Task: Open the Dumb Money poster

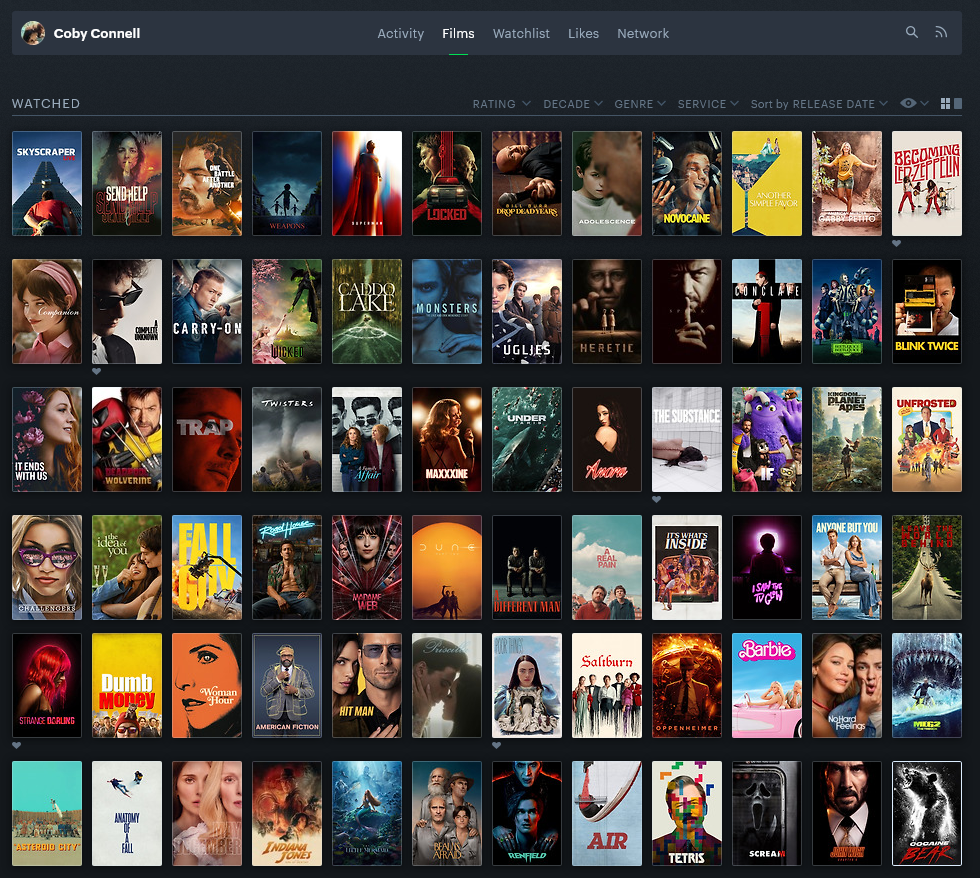Action: pyautogui.click(x=127, y=686)
